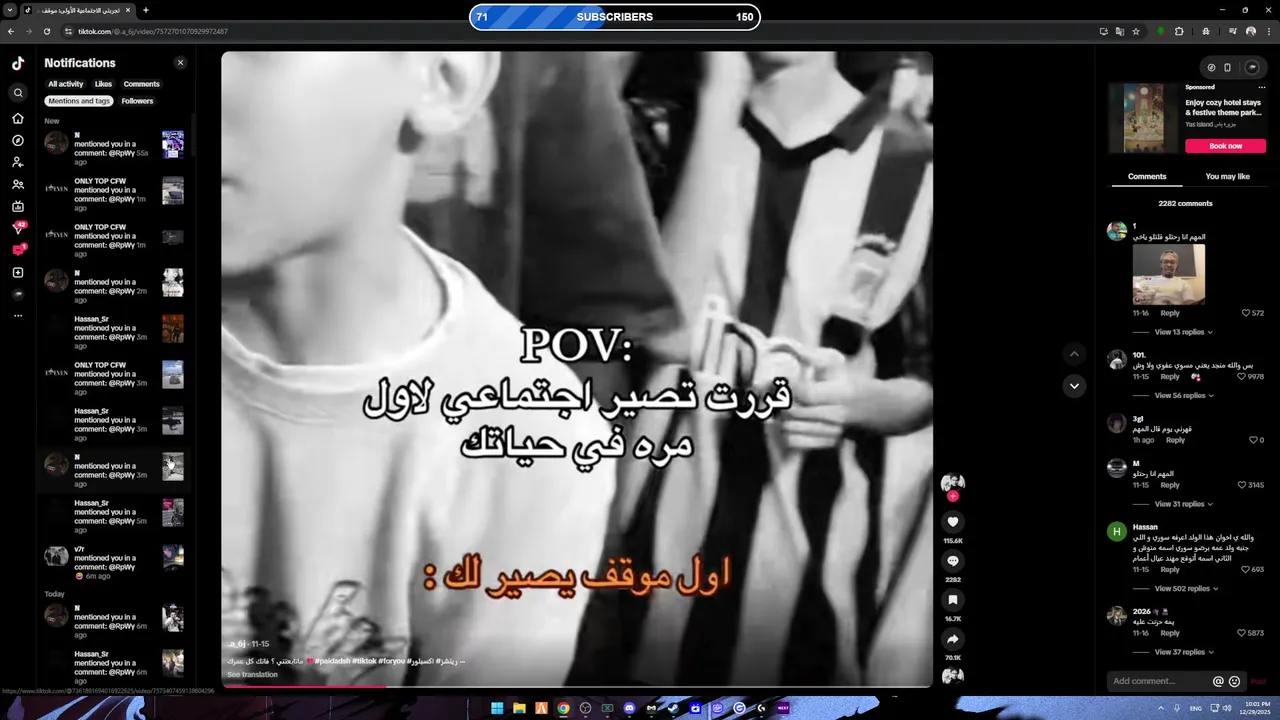1280x720 pixels.
Task: Go to TikTok Home (For You) feed
Action: coord(18,118)
